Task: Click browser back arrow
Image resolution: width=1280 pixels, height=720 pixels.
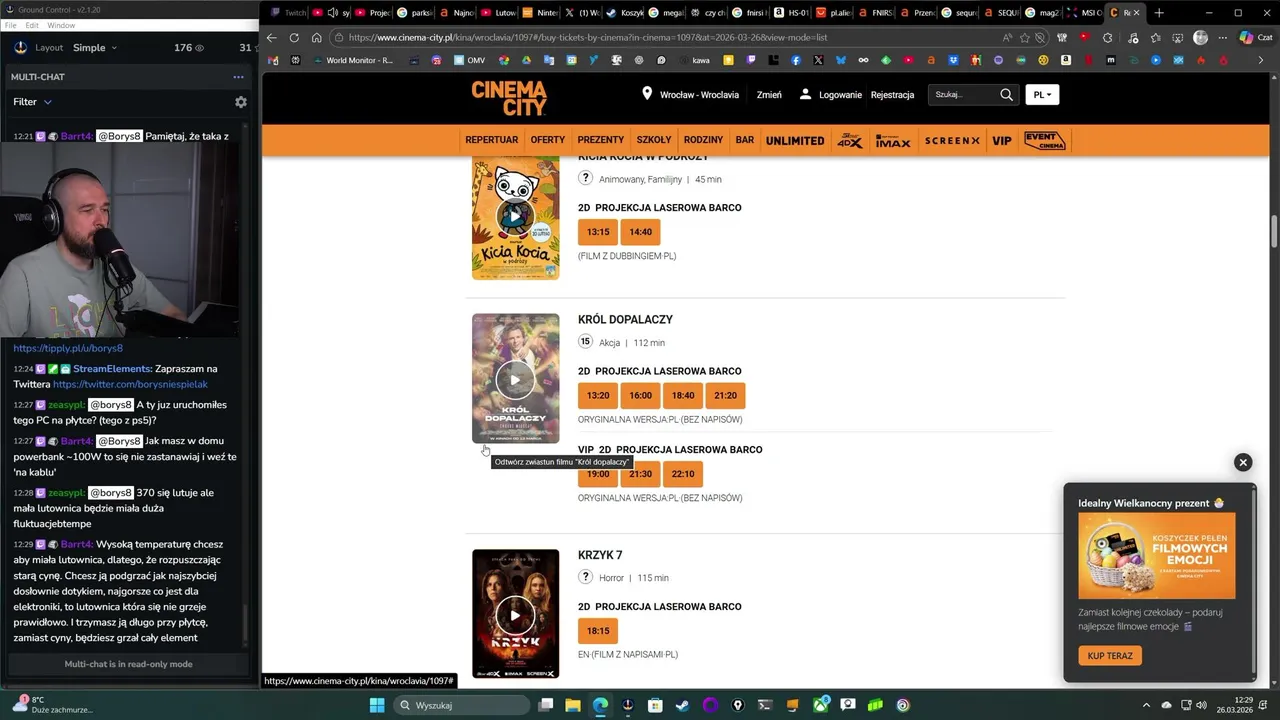Action: tap(271, 38)
